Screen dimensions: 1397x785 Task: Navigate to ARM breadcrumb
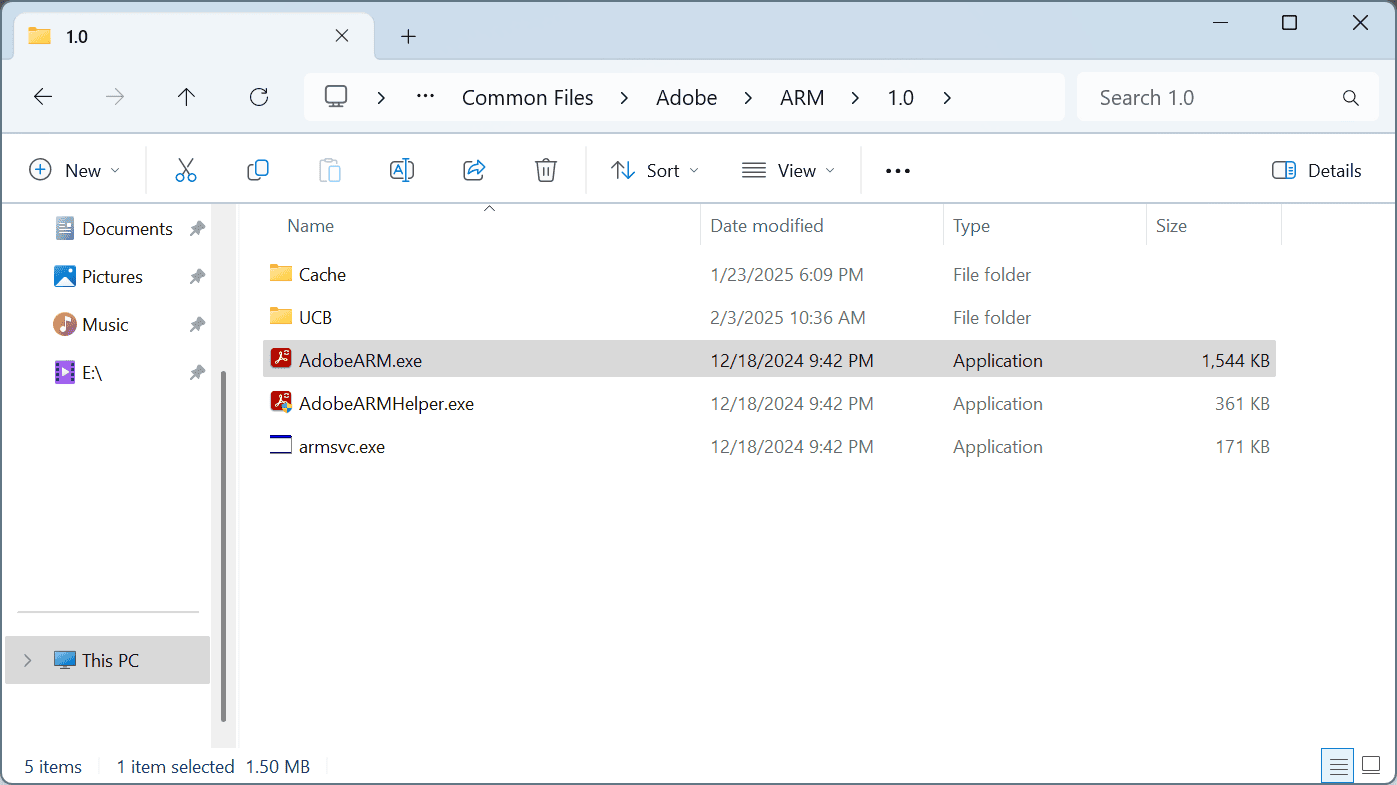click(x=802, y=97)
